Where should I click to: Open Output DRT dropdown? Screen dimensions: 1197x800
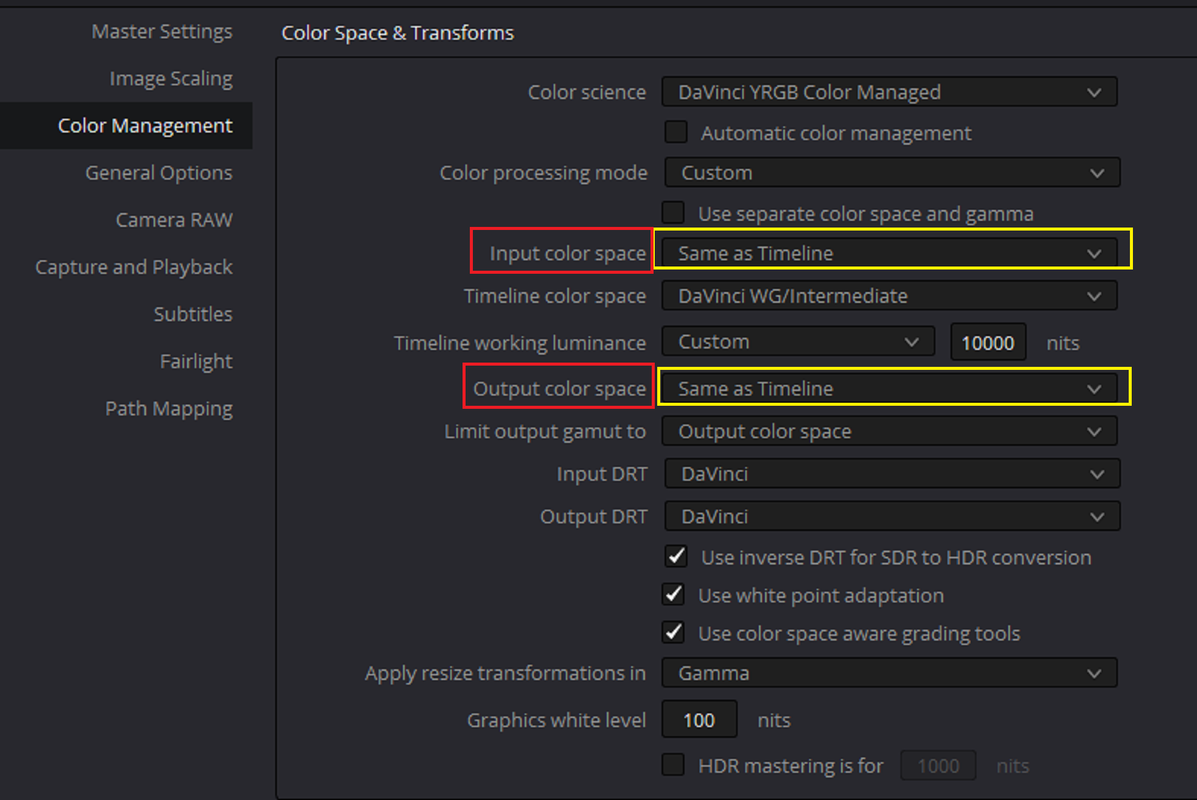(892, 516)
